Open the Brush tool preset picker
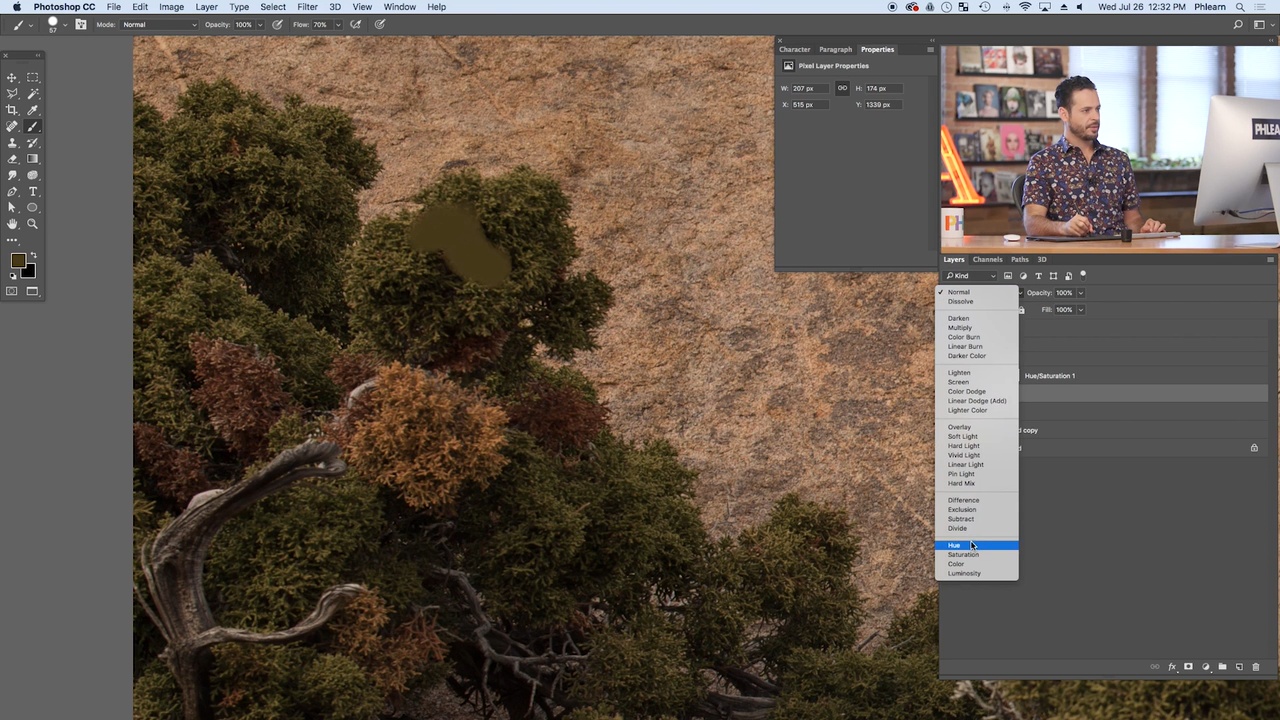Image resolution: width=1280 pixels, height=720 pixels. [22, 24]
